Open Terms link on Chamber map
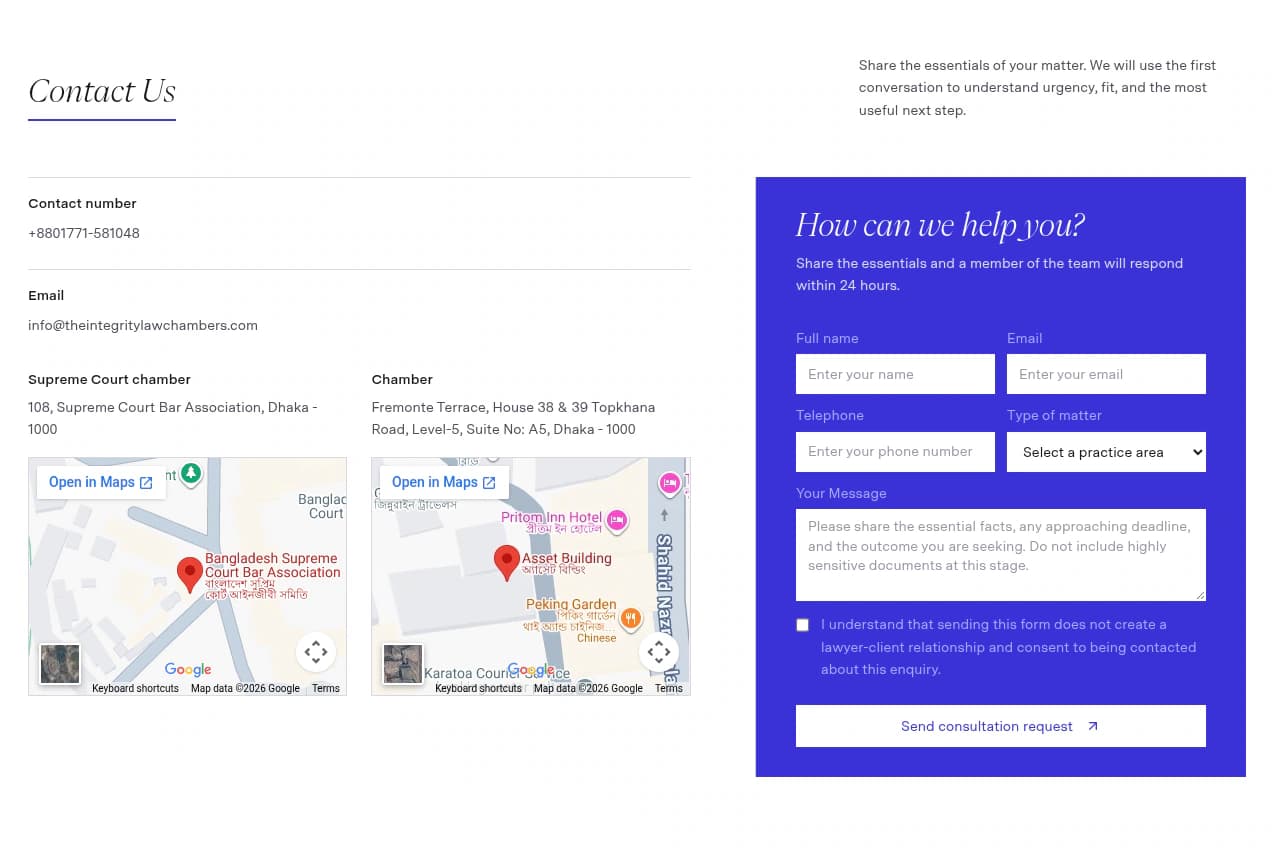The width and height of the screenshot is (1274, 854). click(x=669, y=688)
